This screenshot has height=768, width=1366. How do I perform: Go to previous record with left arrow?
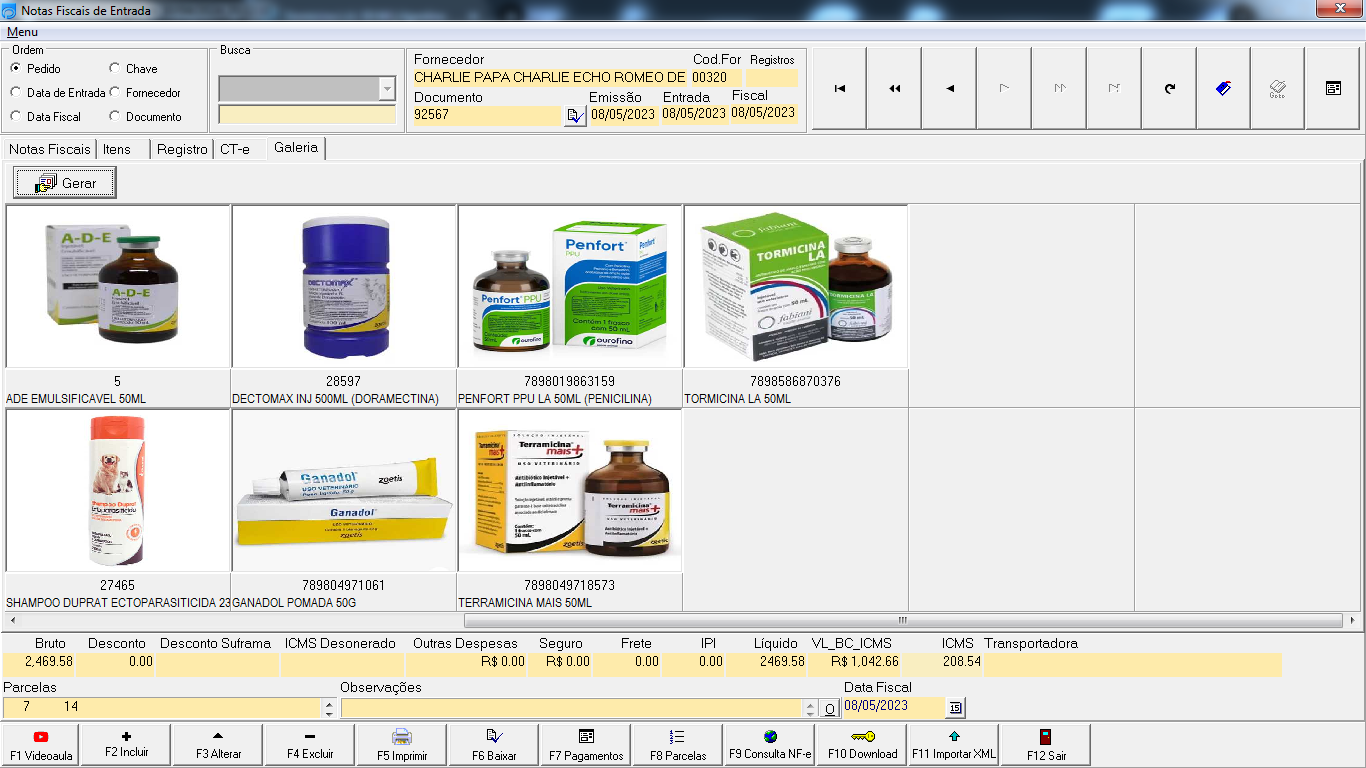point(949,89)
